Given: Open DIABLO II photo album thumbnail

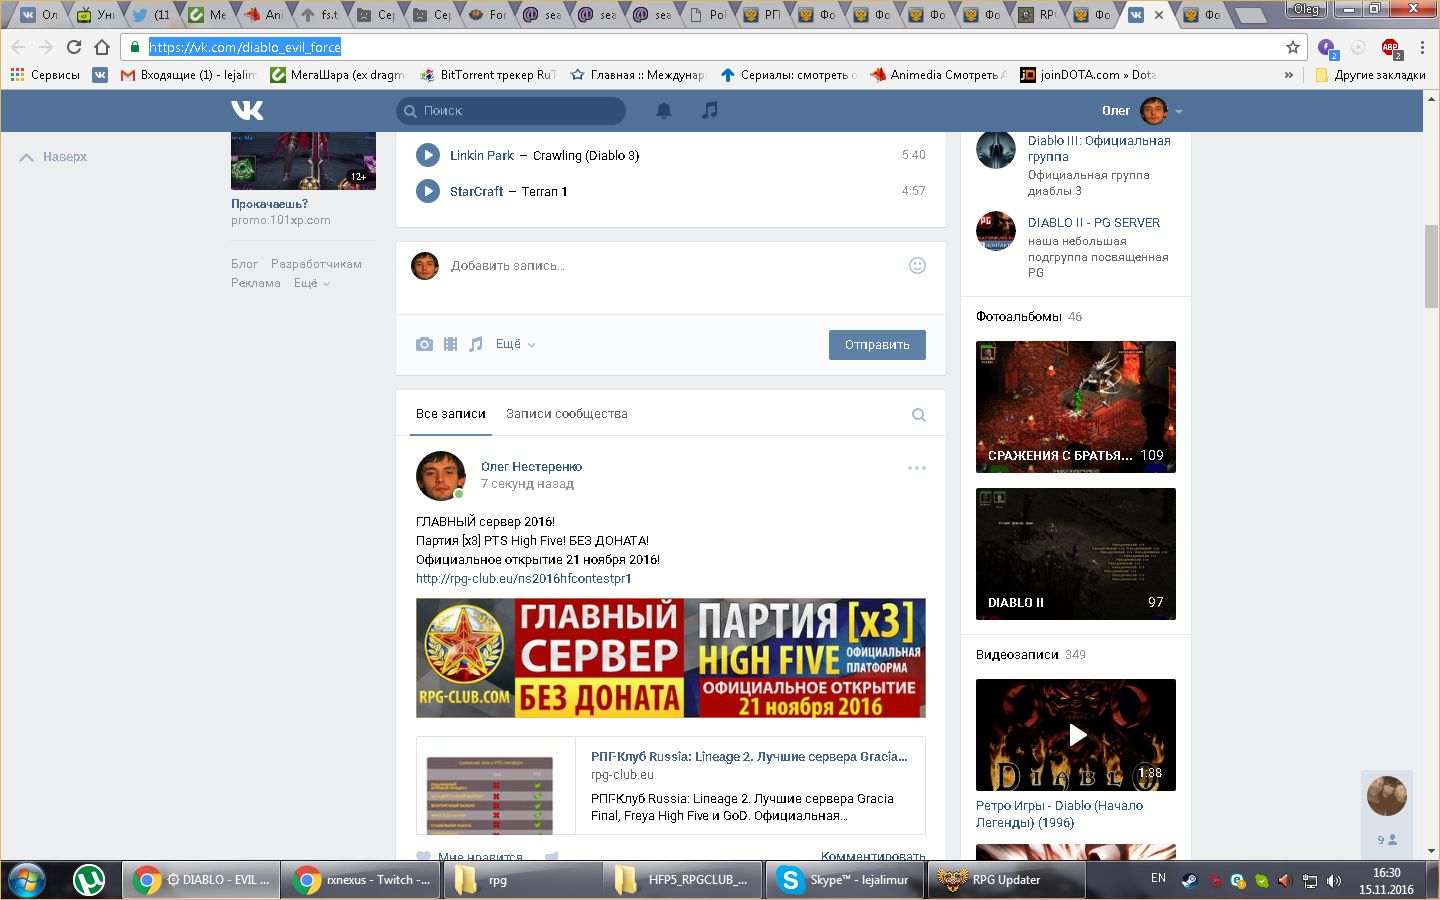Looking at the screenshot, I should (1076, 554).
